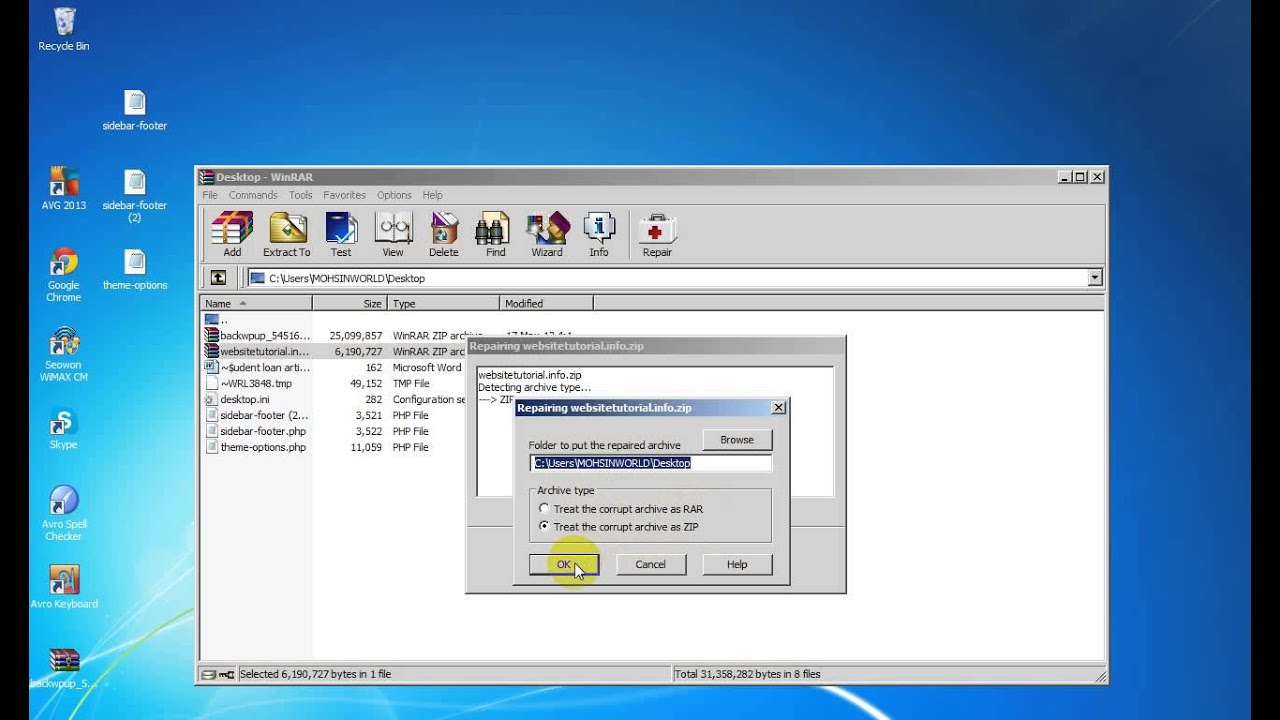Select the sidebar-footer desktop file icon
The image size is (1280, 720).
(135, 110)
